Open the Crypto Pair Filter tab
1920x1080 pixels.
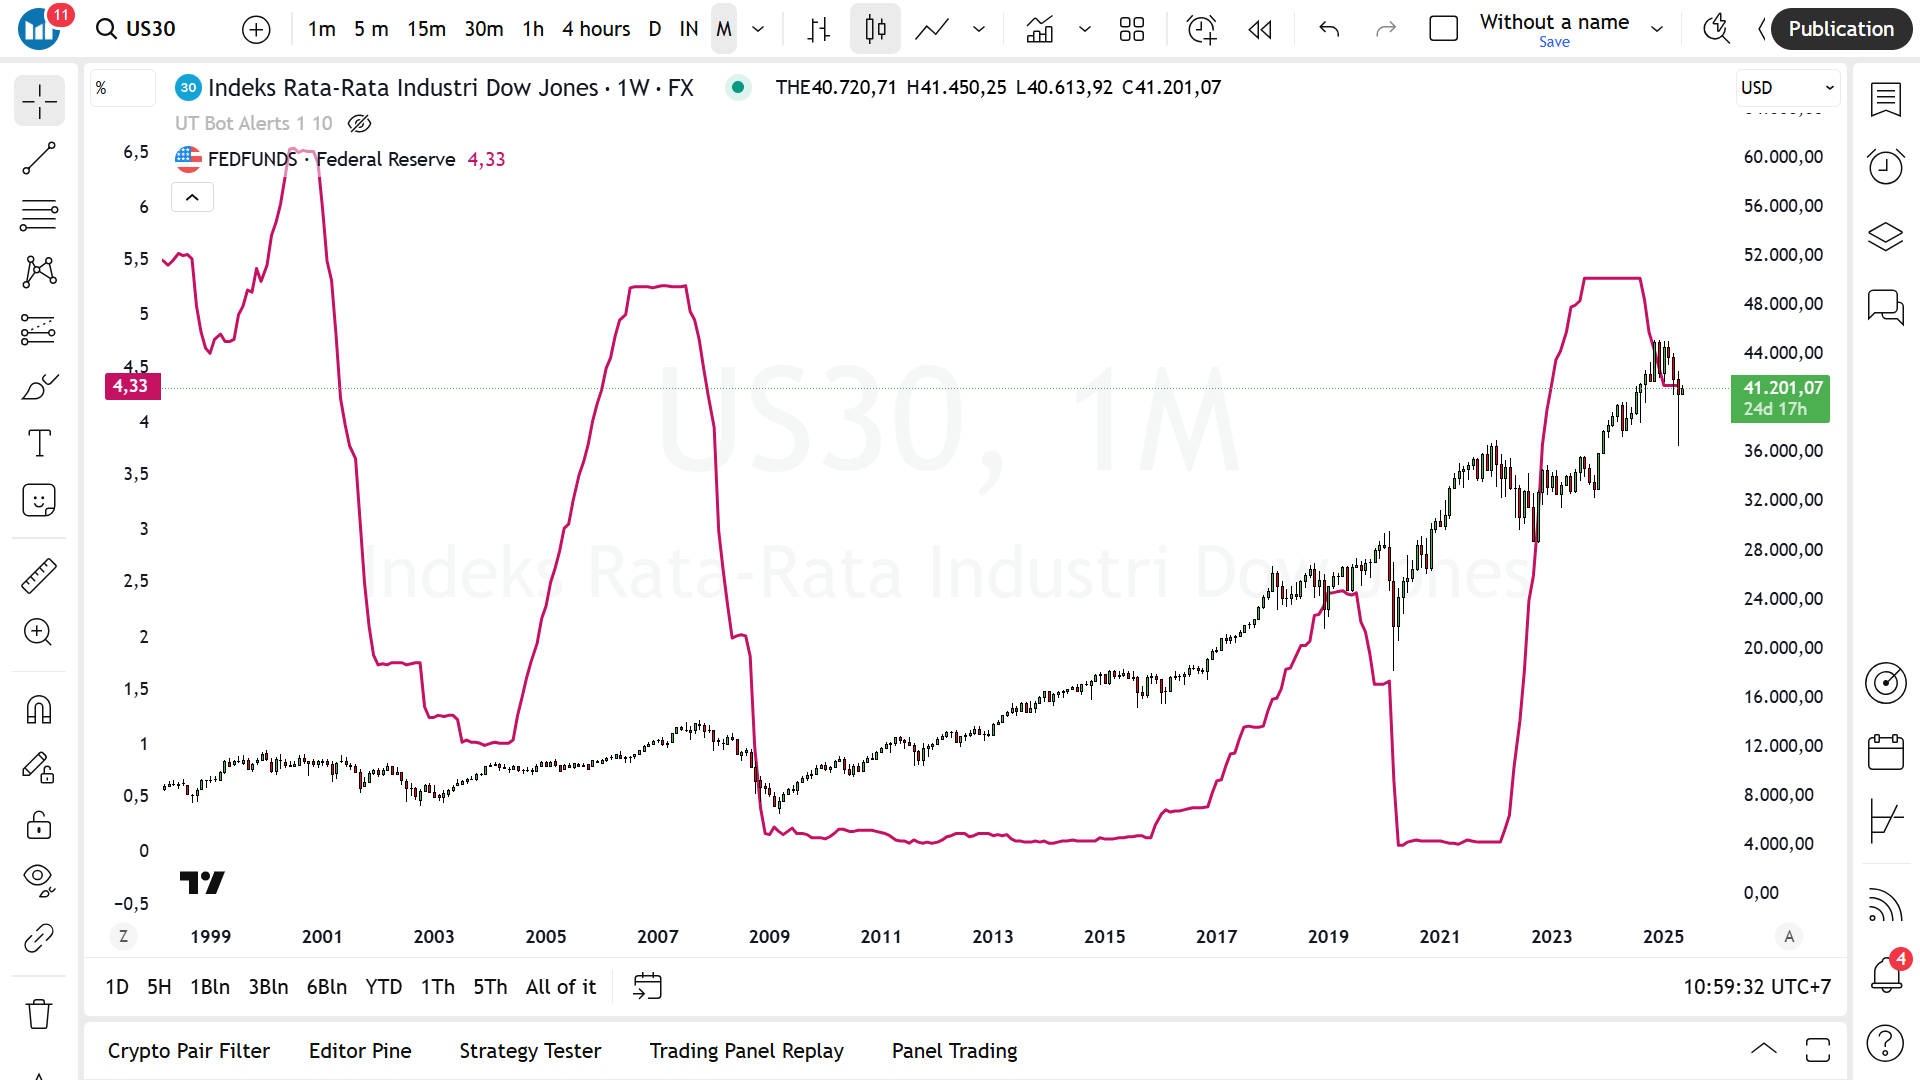pos(189,1050)
